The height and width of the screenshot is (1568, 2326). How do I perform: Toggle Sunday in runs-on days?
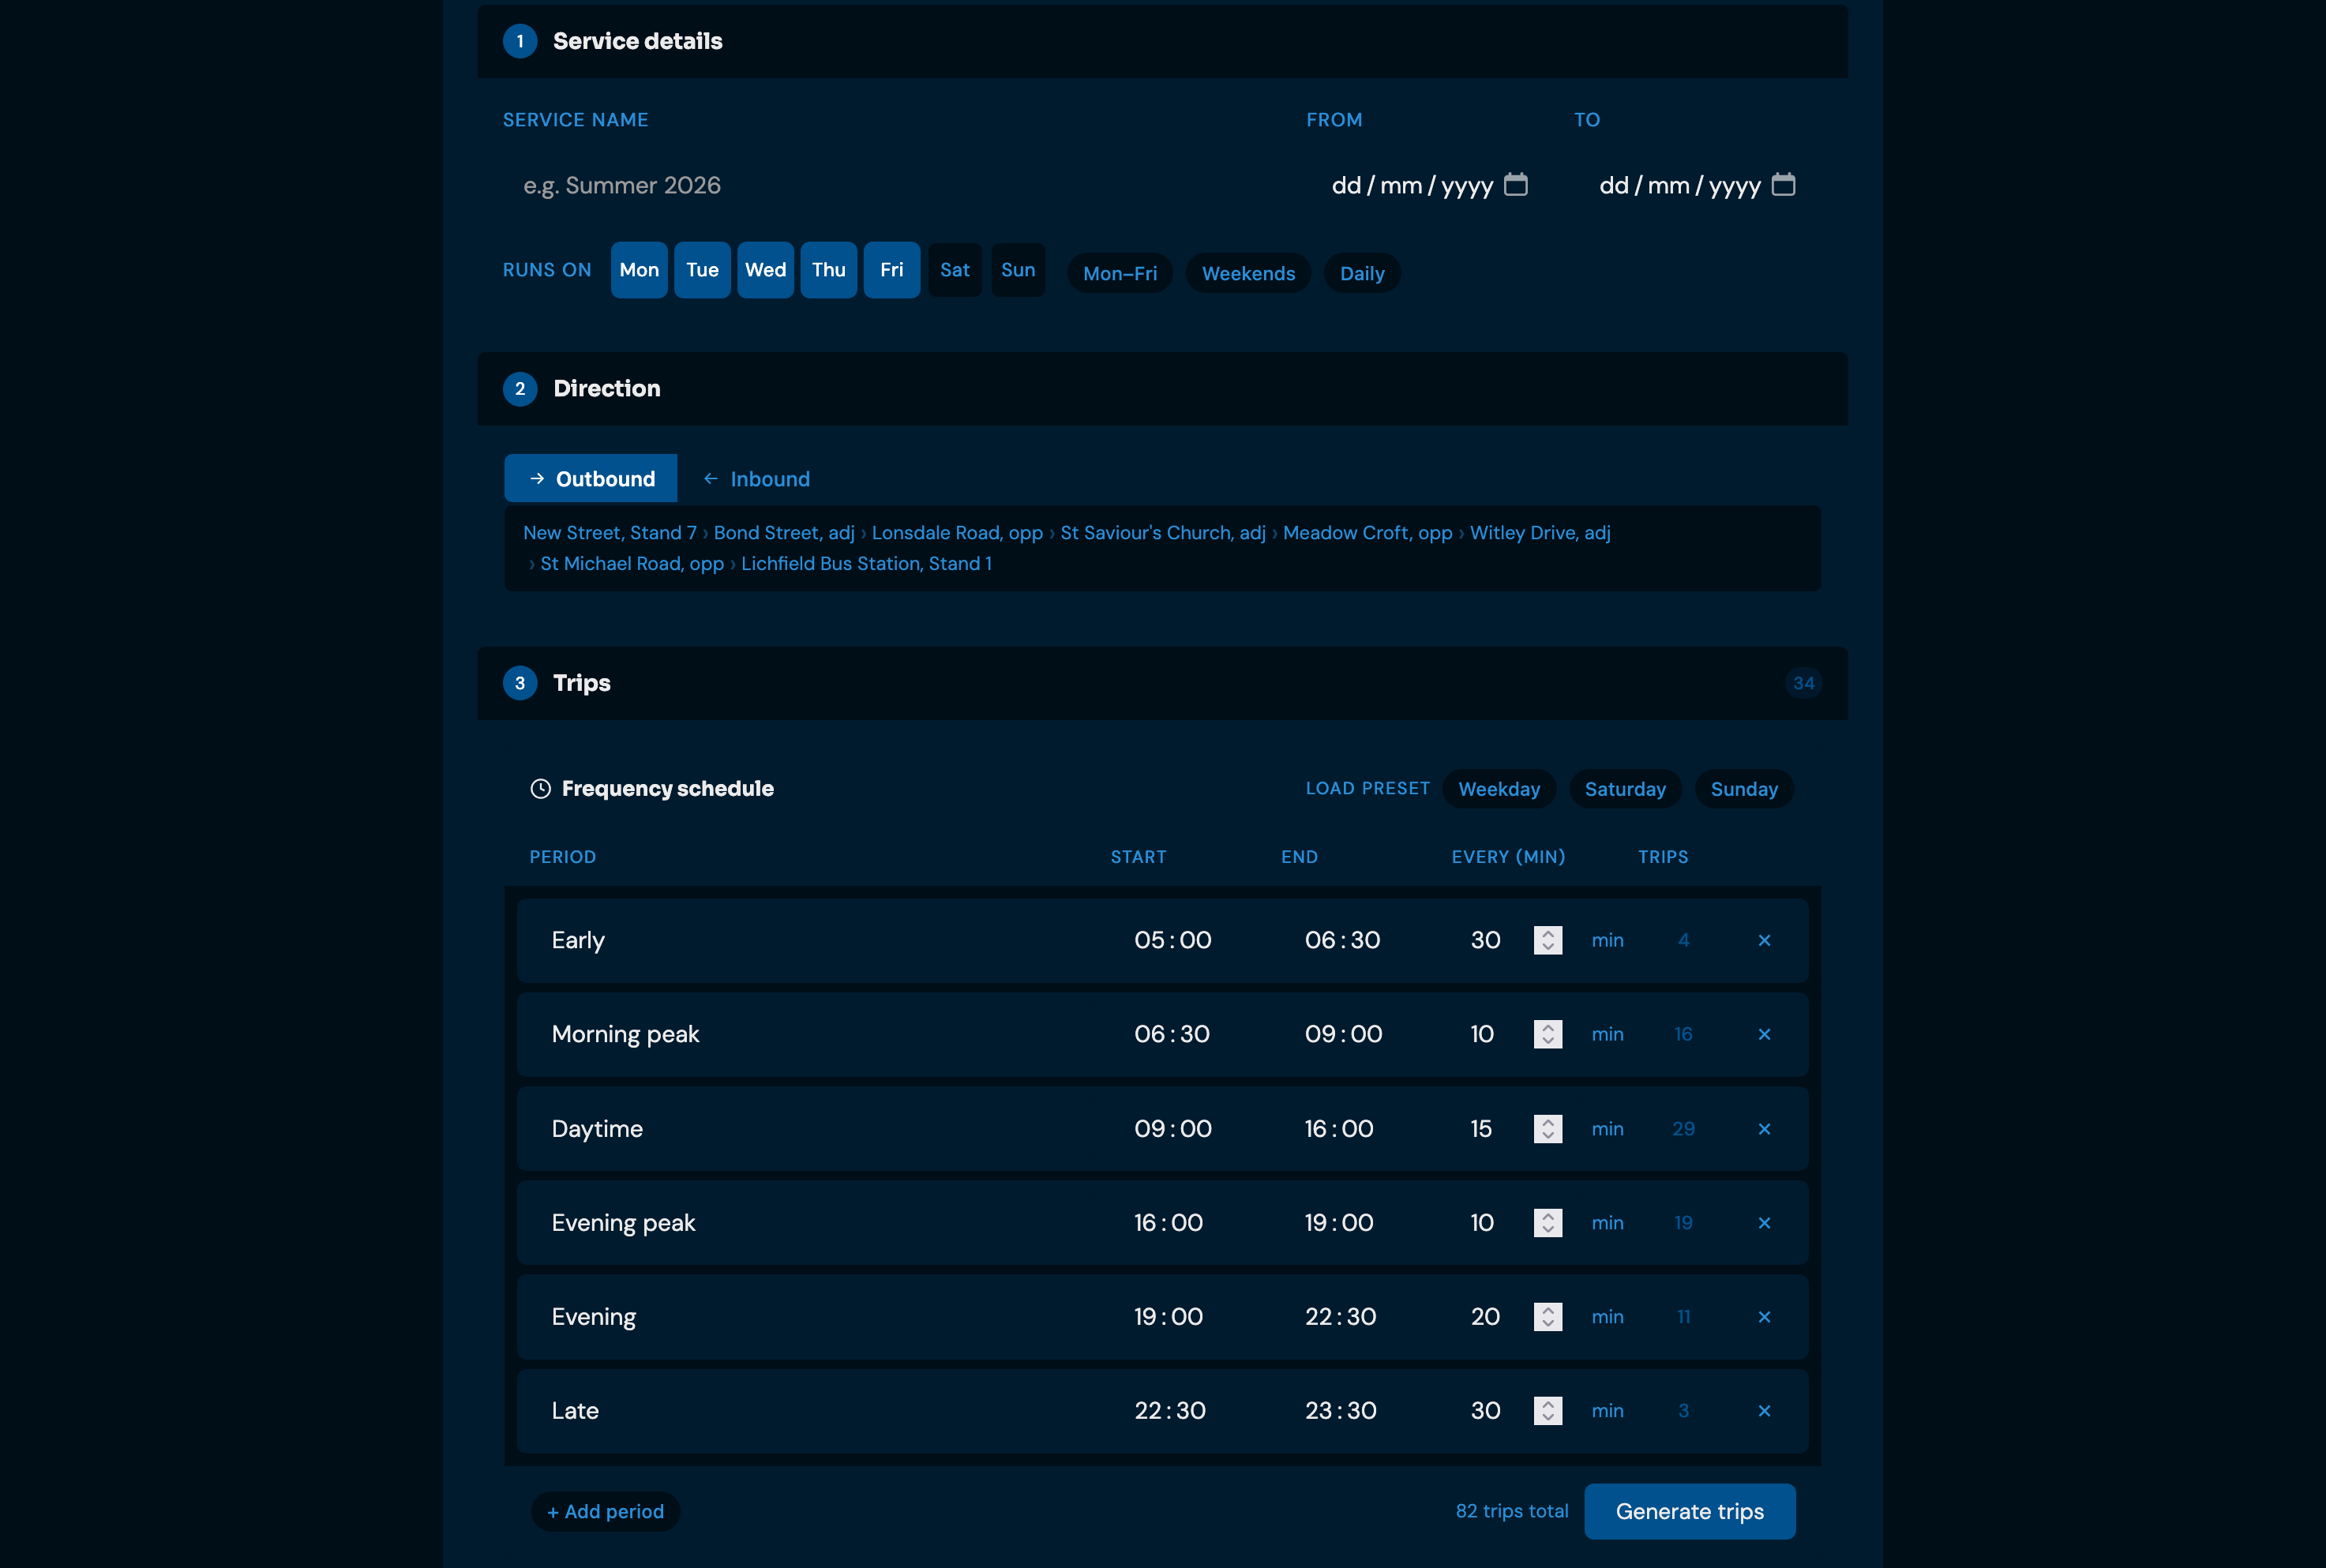(1018, 270)
